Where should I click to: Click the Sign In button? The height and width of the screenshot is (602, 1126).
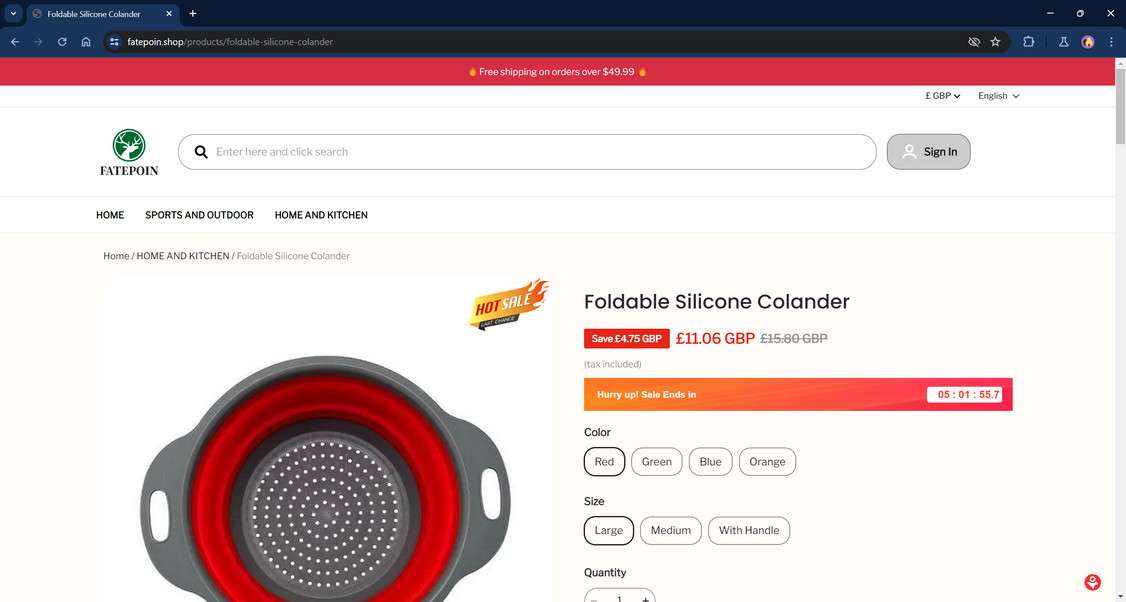point(929,152)
